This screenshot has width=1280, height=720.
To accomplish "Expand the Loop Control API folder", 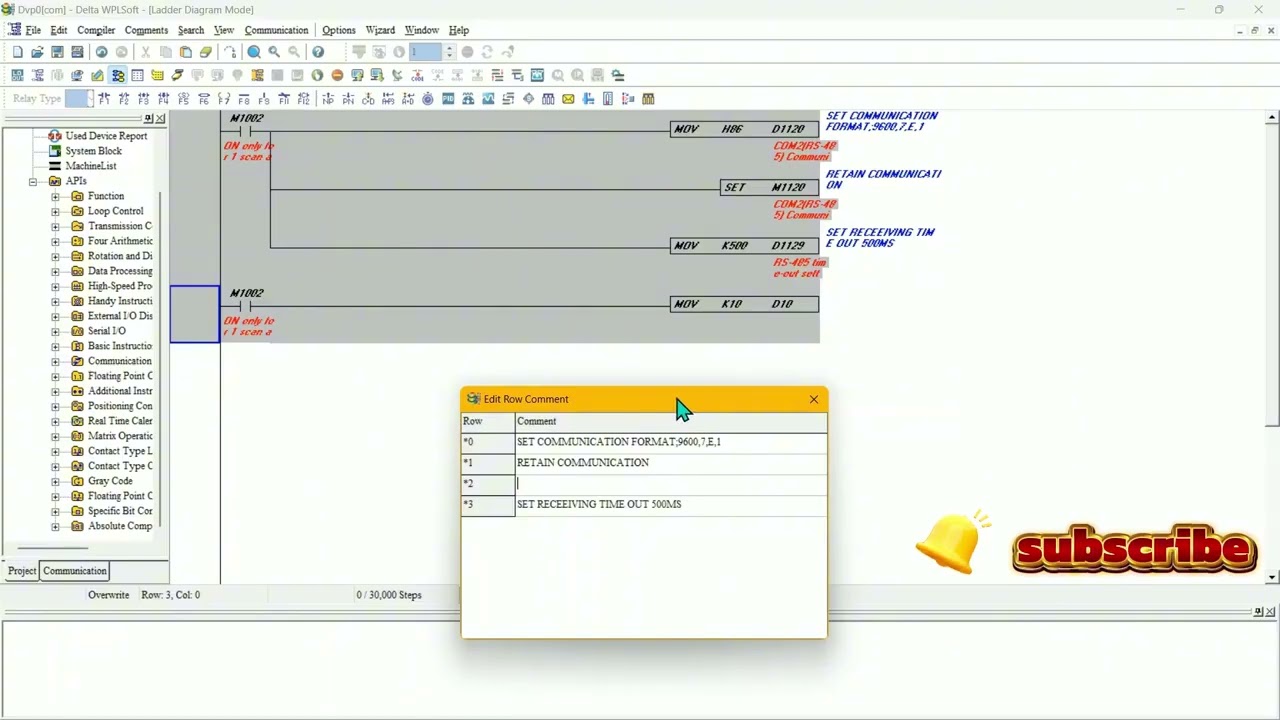I will (55, 211).
